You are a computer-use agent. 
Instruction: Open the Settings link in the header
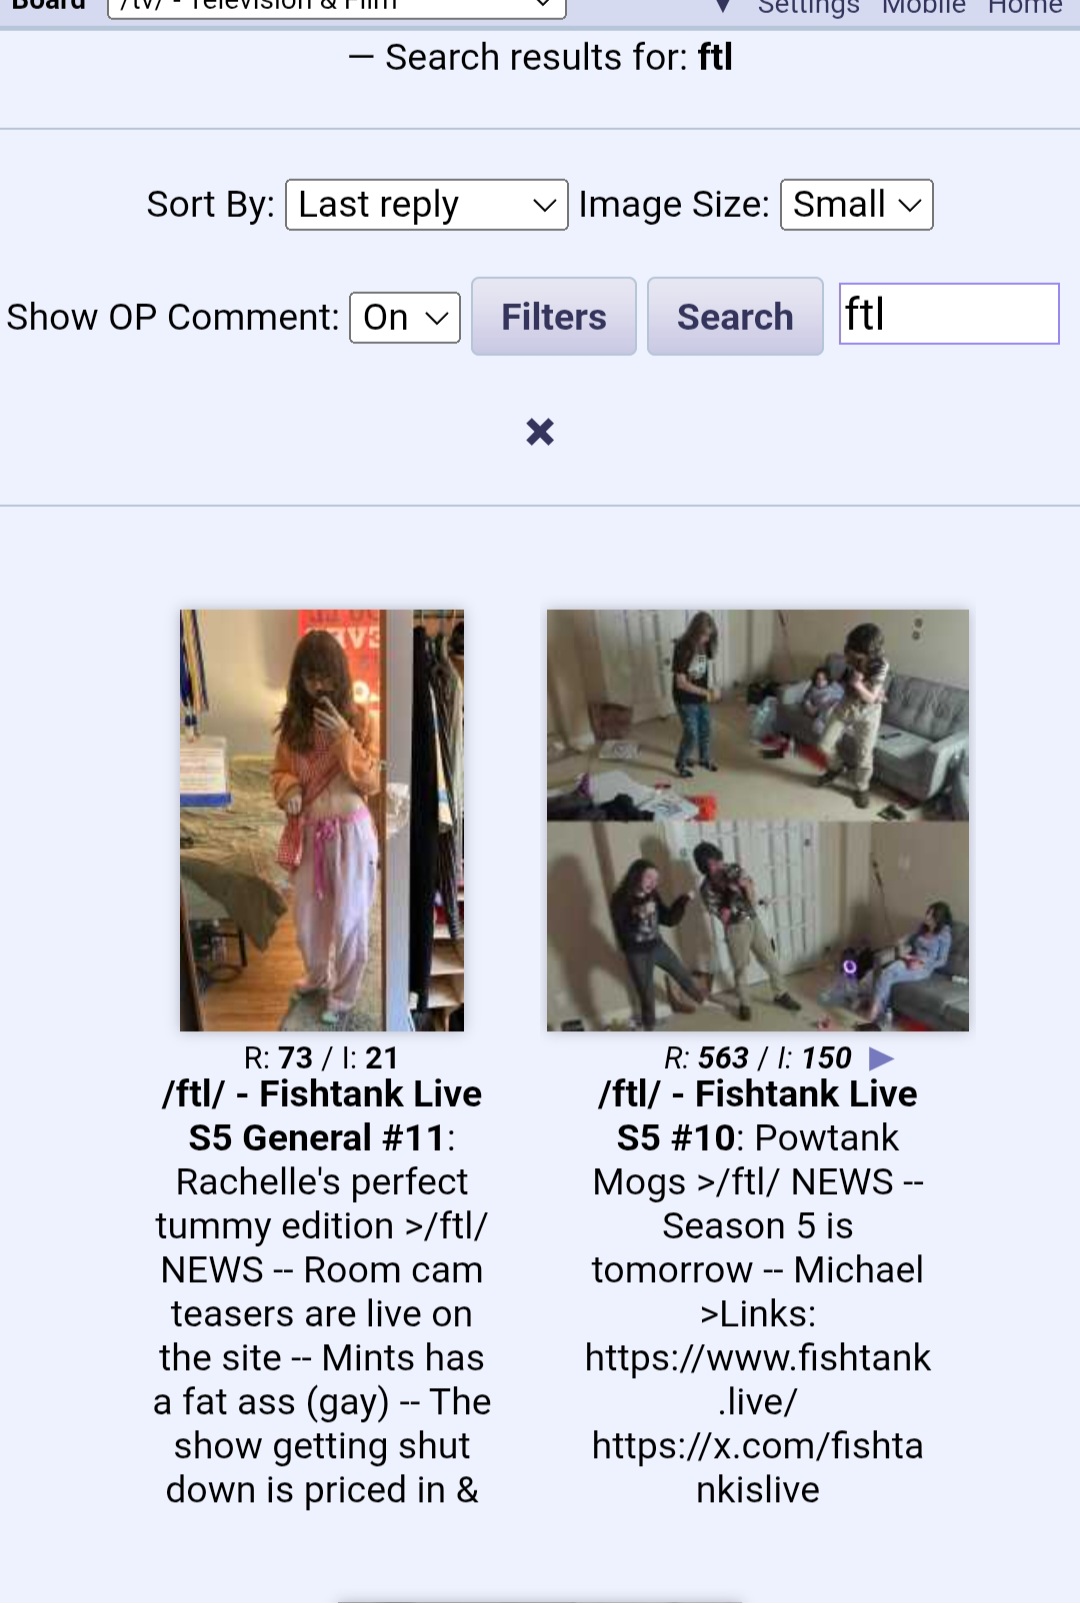tap(808, 7)
